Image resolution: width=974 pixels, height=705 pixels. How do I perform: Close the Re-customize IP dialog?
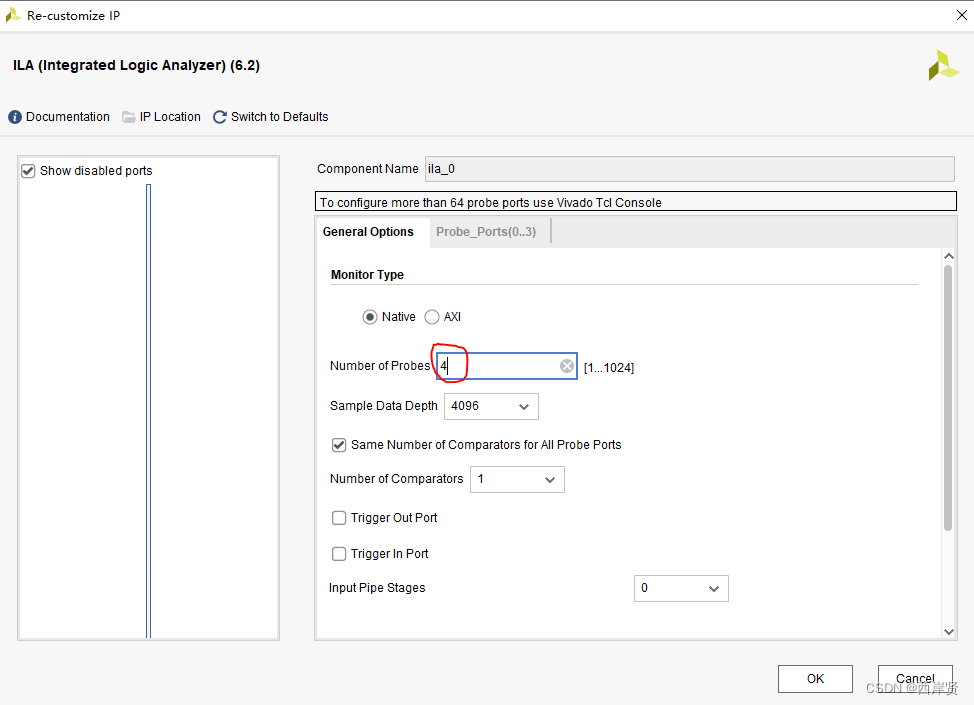pos(962,15)
